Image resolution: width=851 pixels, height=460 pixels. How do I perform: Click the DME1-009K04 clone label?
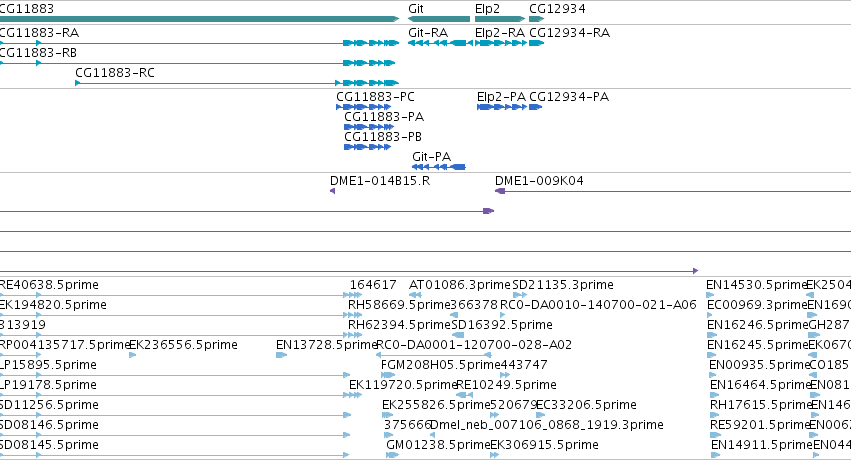tap(539, 181)
